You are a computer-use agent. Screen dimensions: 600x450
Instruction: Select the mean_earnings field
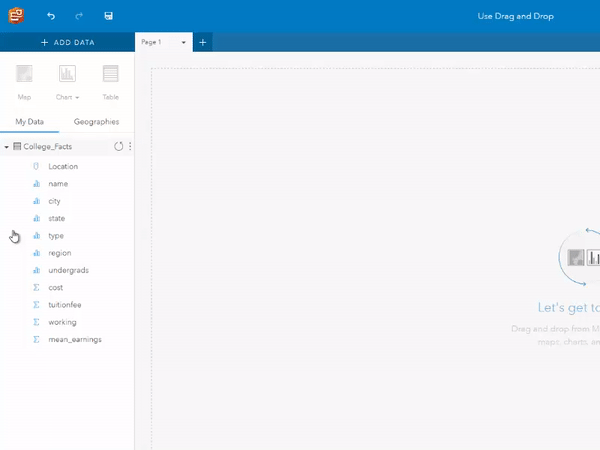[x=75, y=340]
